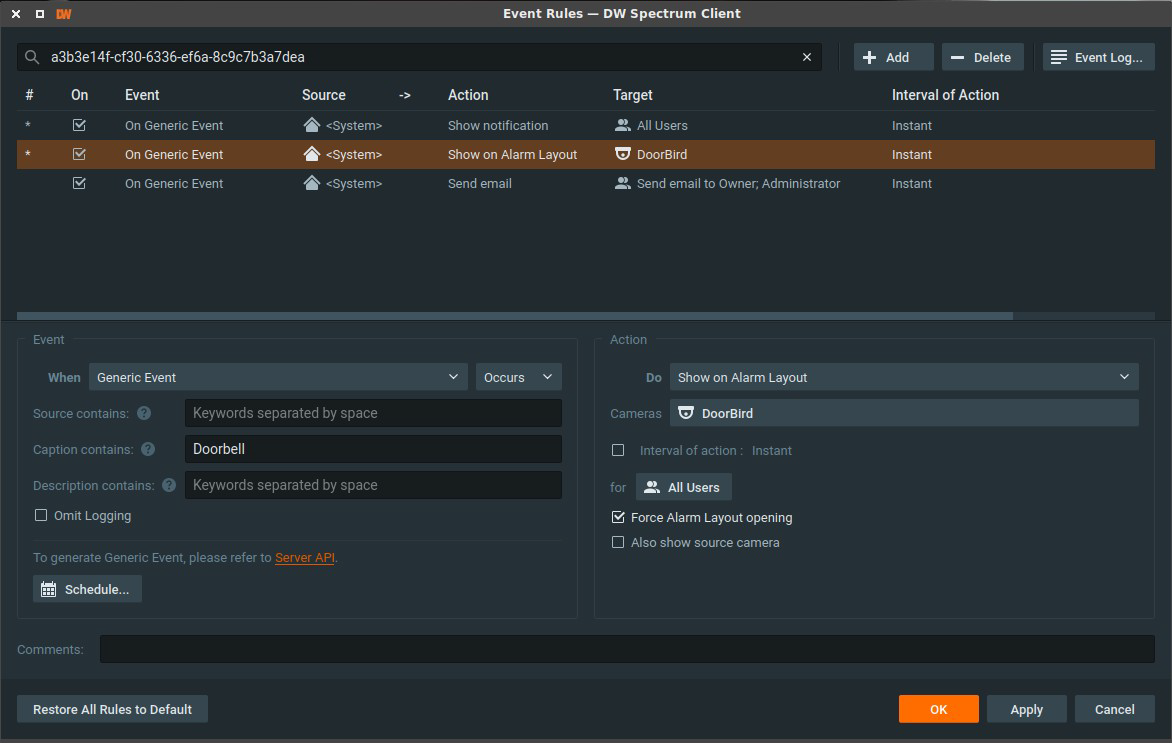Choose users via All Users button
The image size is (1172, 743).
[684, 487]
